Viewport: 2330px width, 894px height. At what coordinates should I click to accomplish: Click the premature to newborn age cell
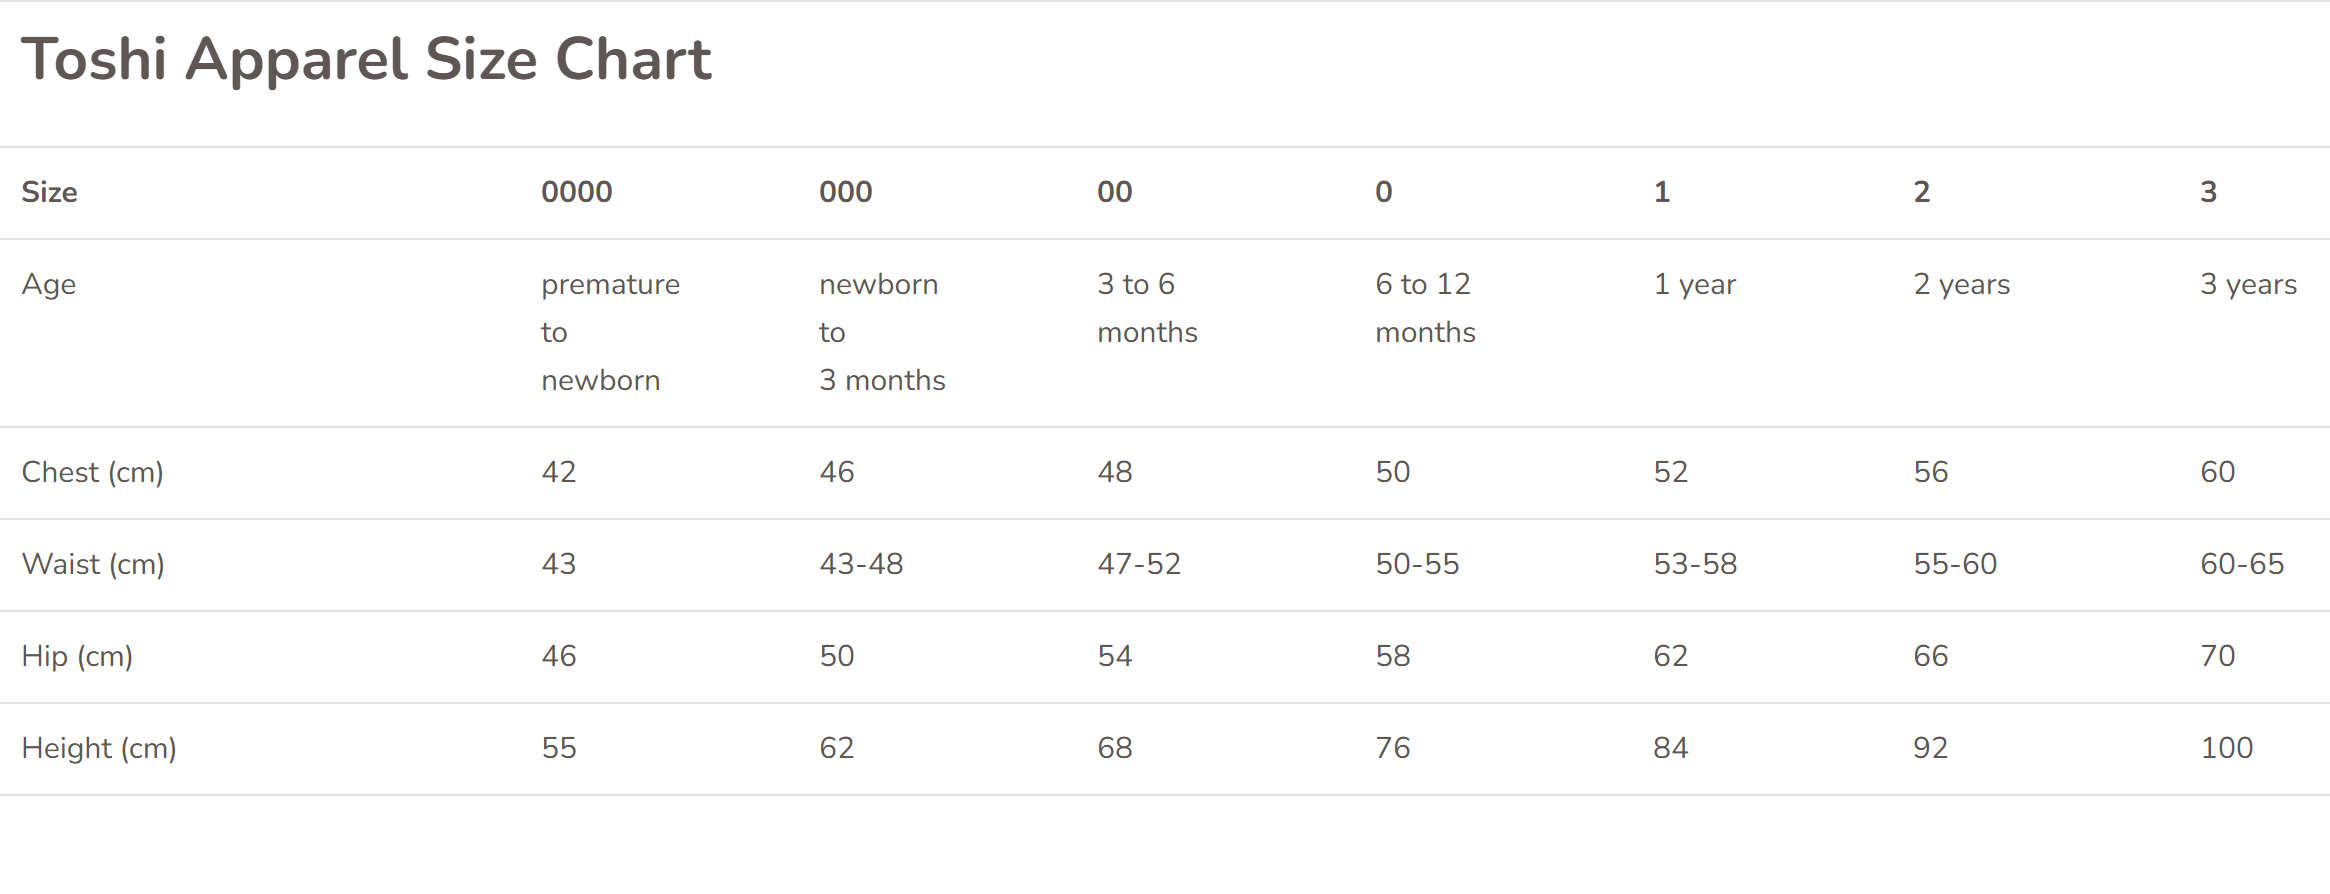[x=610, y=332]
